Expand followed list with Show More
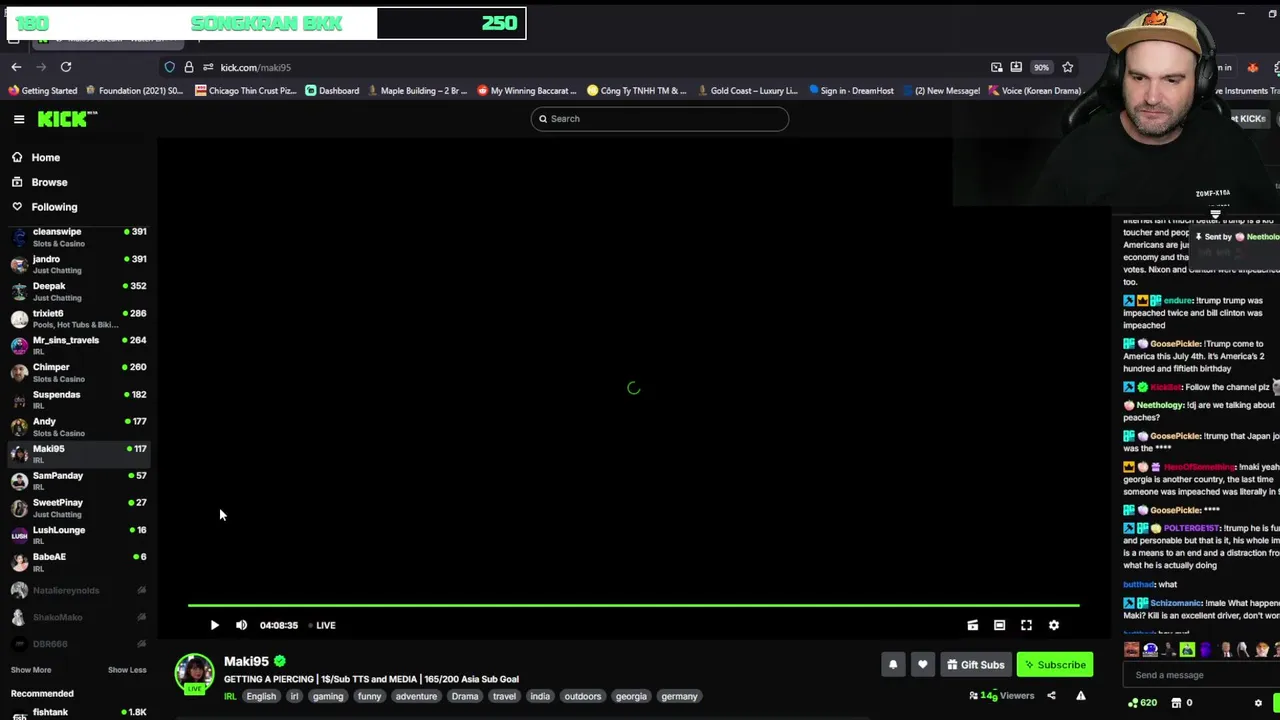Screen dimensions: 1280x720 pyautogui.click(x=31, y=670)
